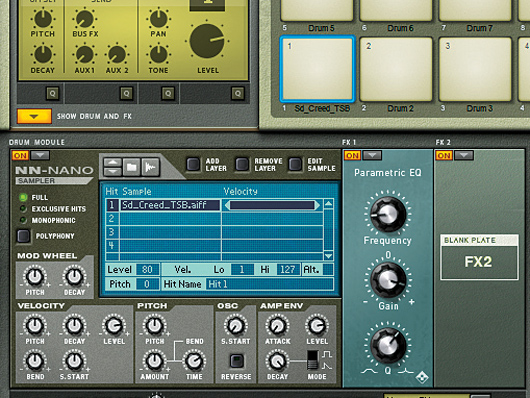Click the Bus FX send knob
The height and width of the screenshot is (398, 530).
click(85, 19)
